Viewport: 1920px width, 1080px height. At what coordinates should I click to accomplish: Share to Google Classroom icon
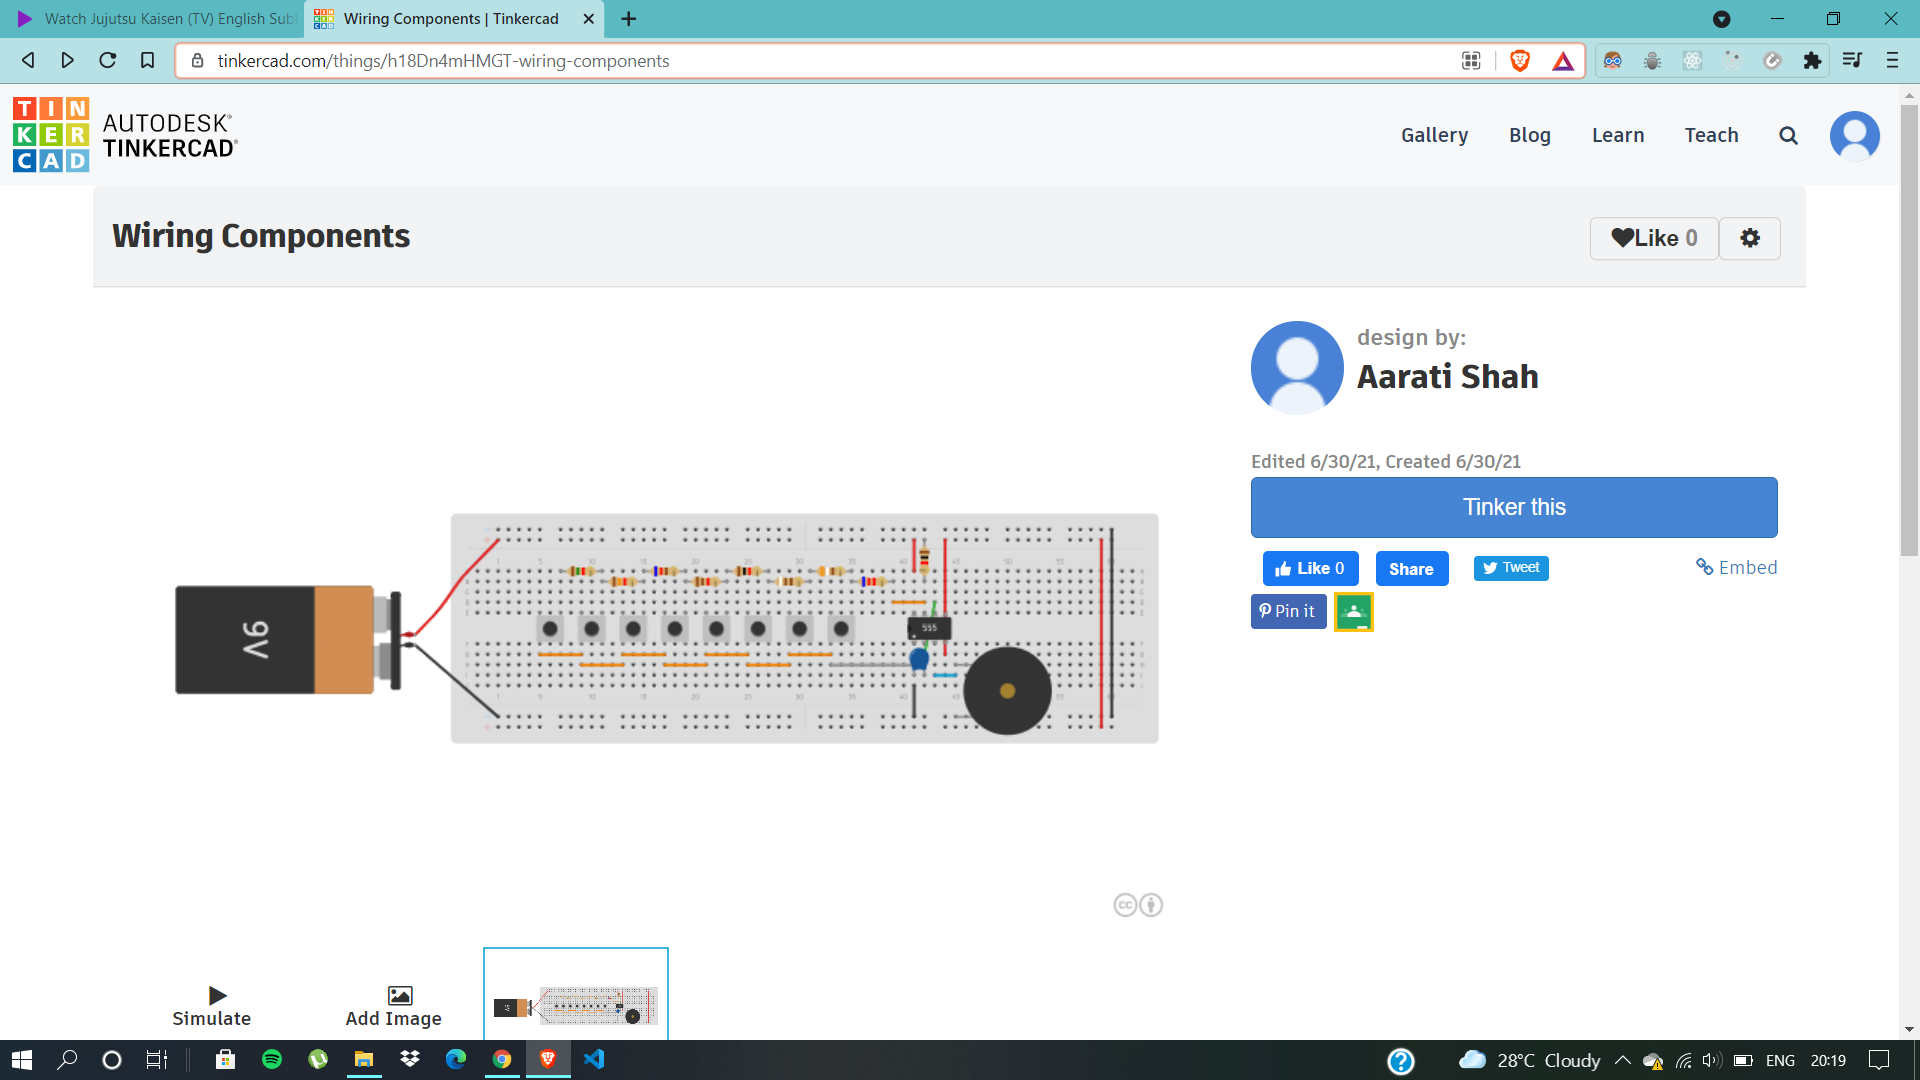(x=1353, y=612)
